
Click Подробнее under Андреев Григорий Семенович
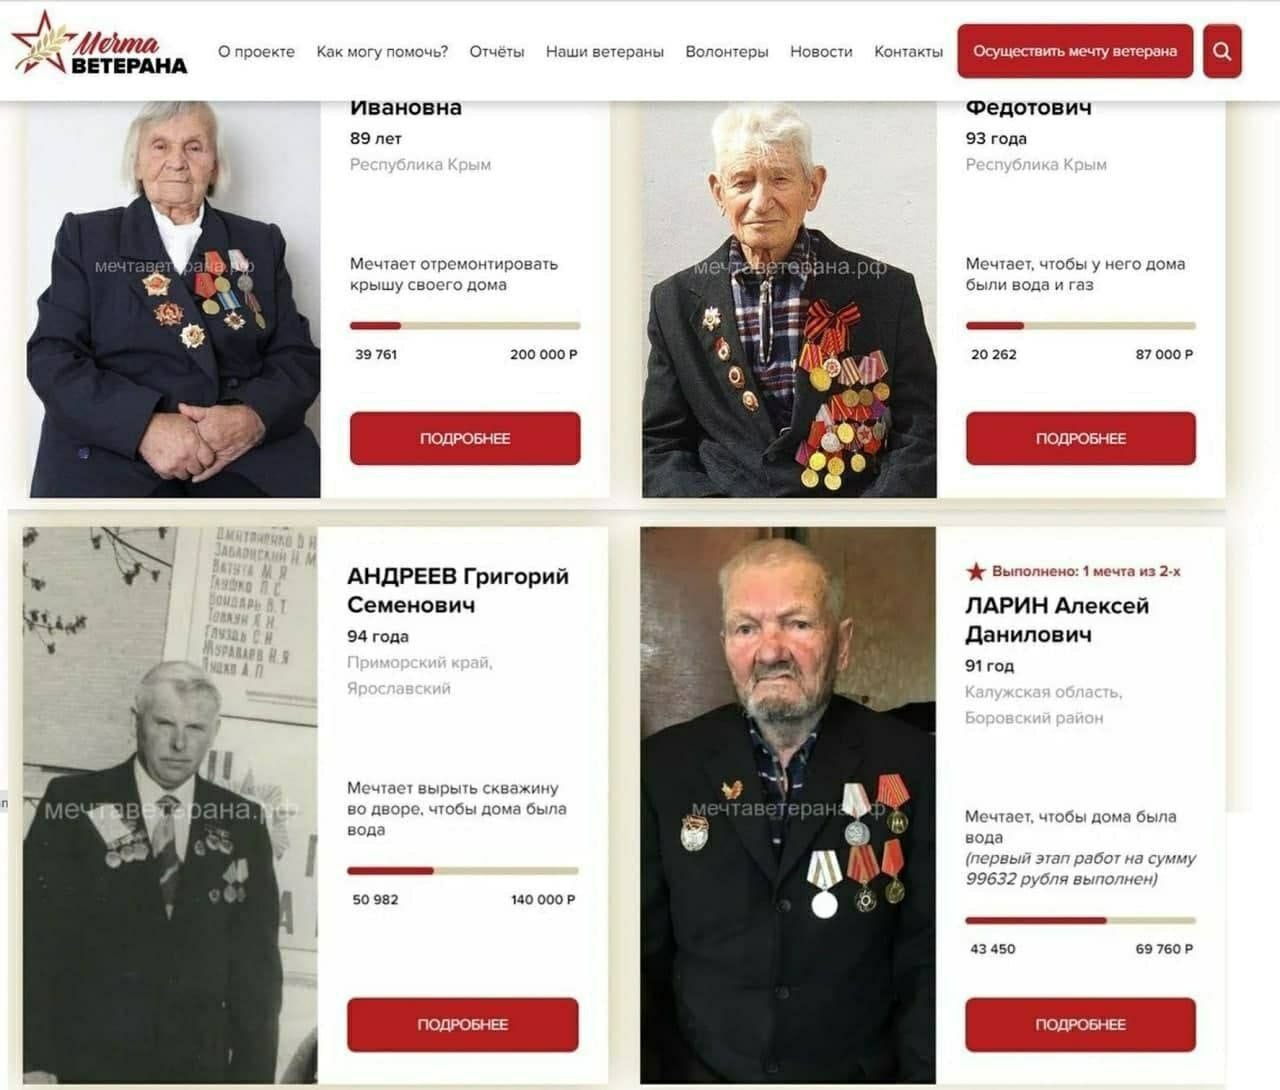(x=463, y=1024)
